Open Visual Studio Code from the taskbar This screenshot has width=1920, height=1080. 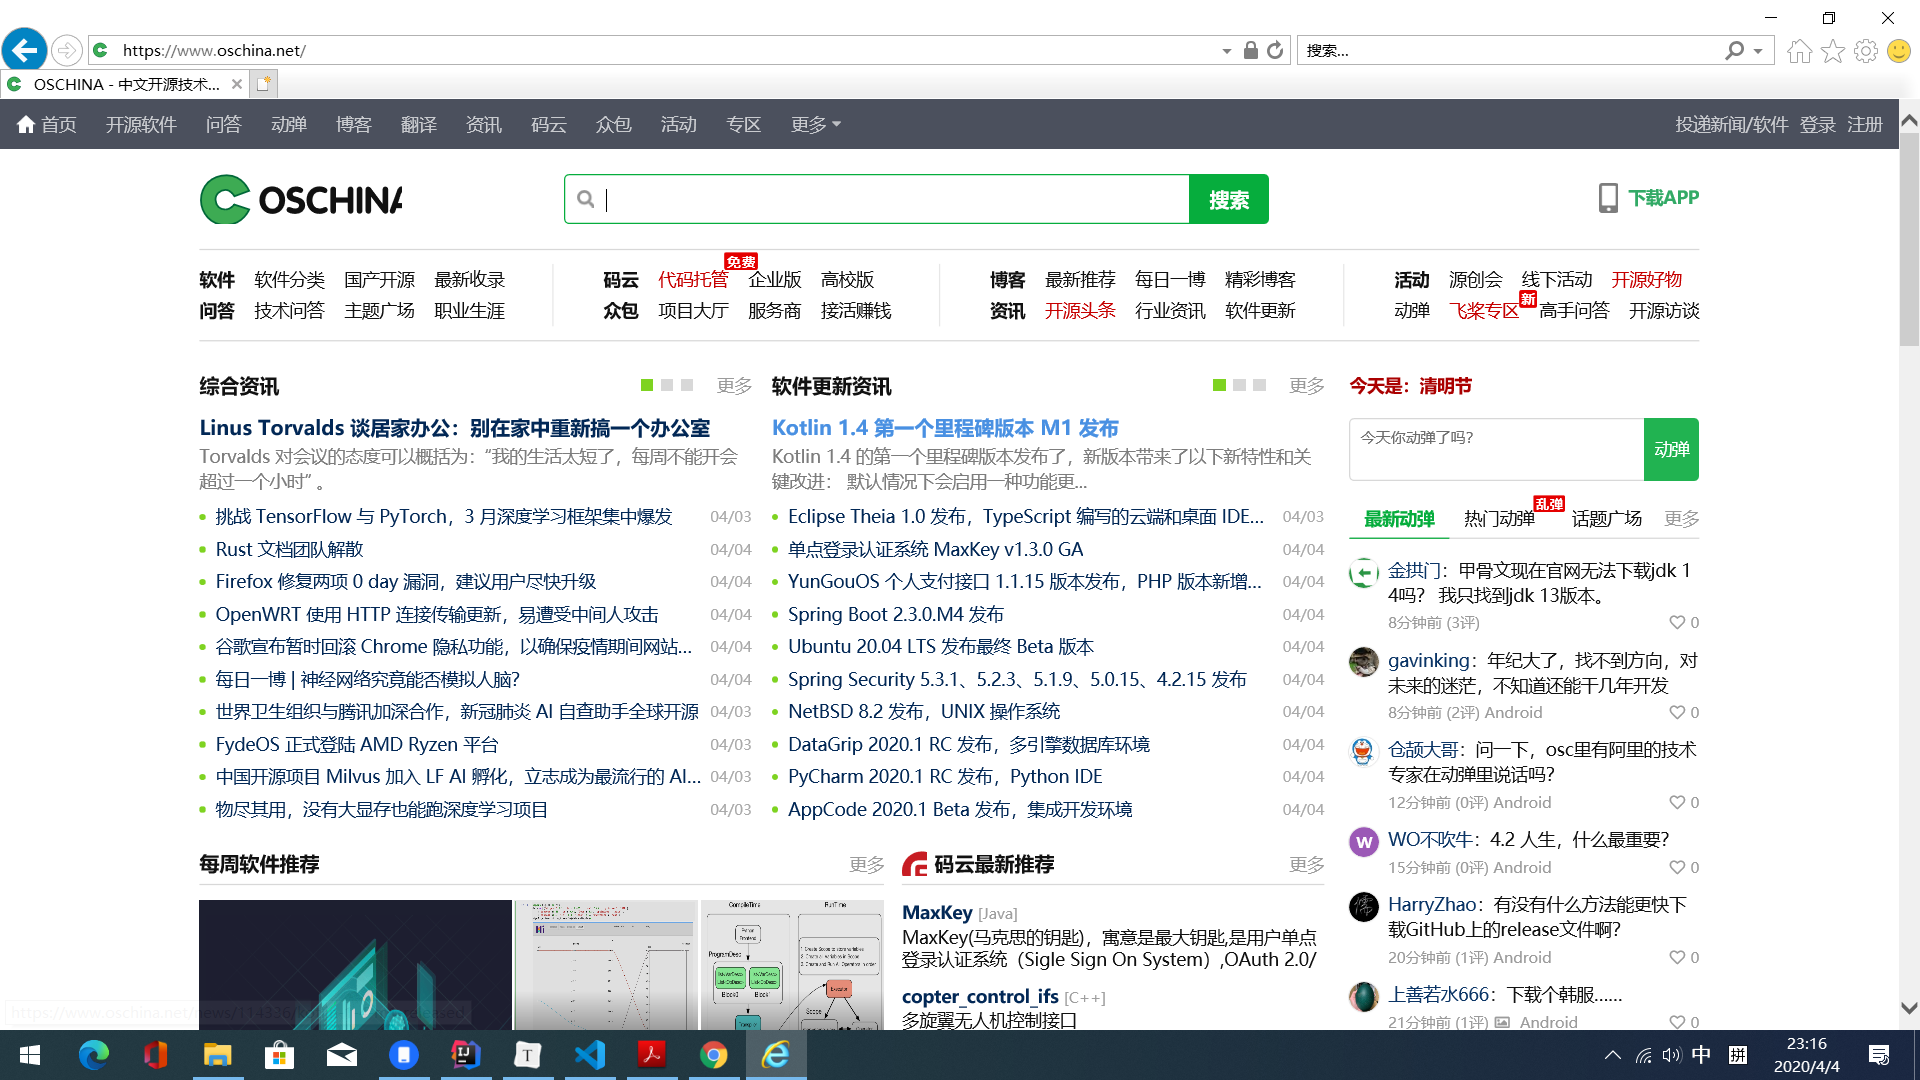tap(590, 1054)
